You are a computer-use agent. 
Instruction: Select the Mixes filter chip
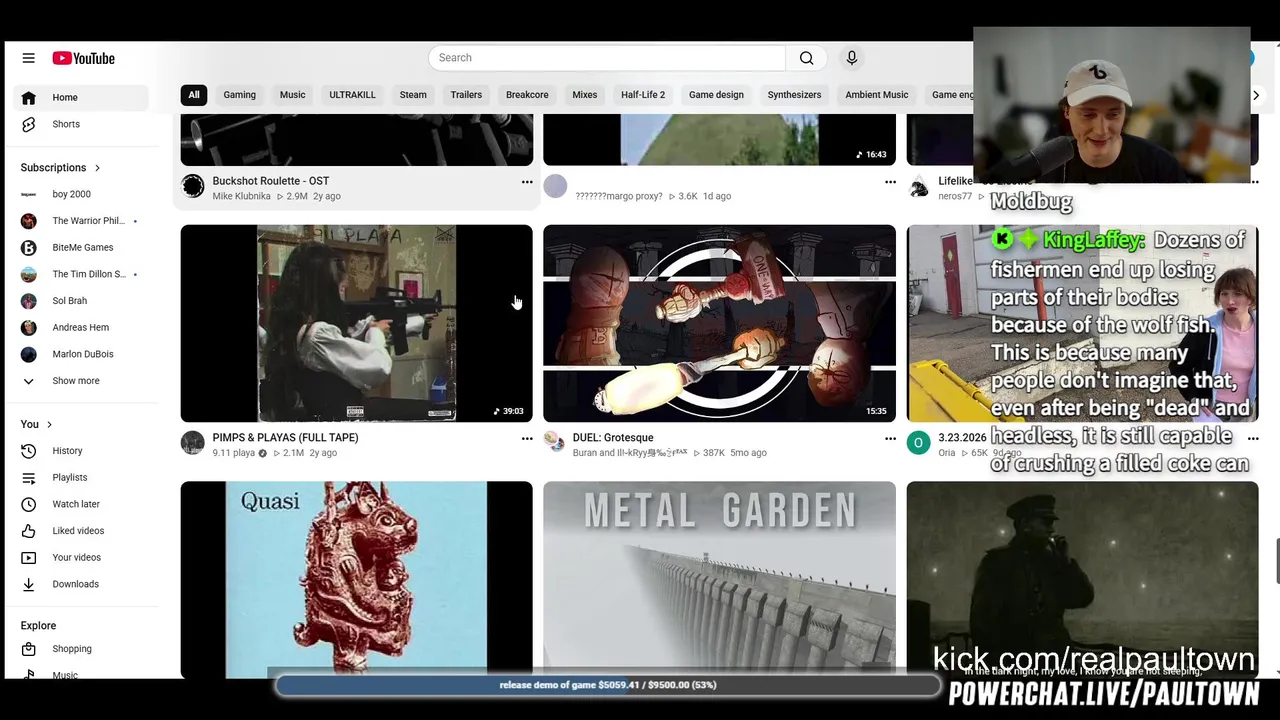point(584,95)
